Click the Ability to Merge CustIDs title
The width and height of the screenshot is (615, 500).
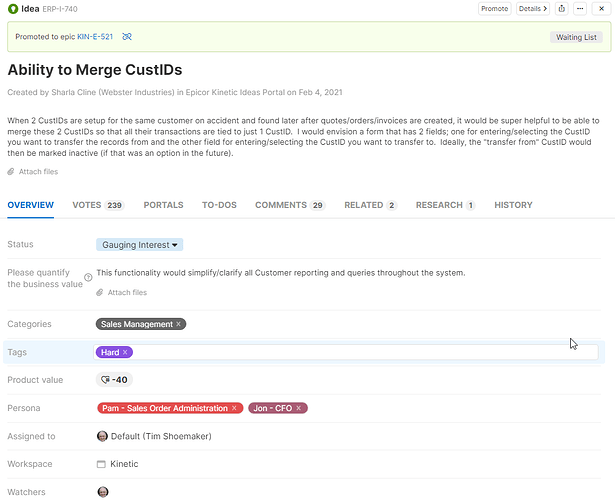tap(95, 70)
